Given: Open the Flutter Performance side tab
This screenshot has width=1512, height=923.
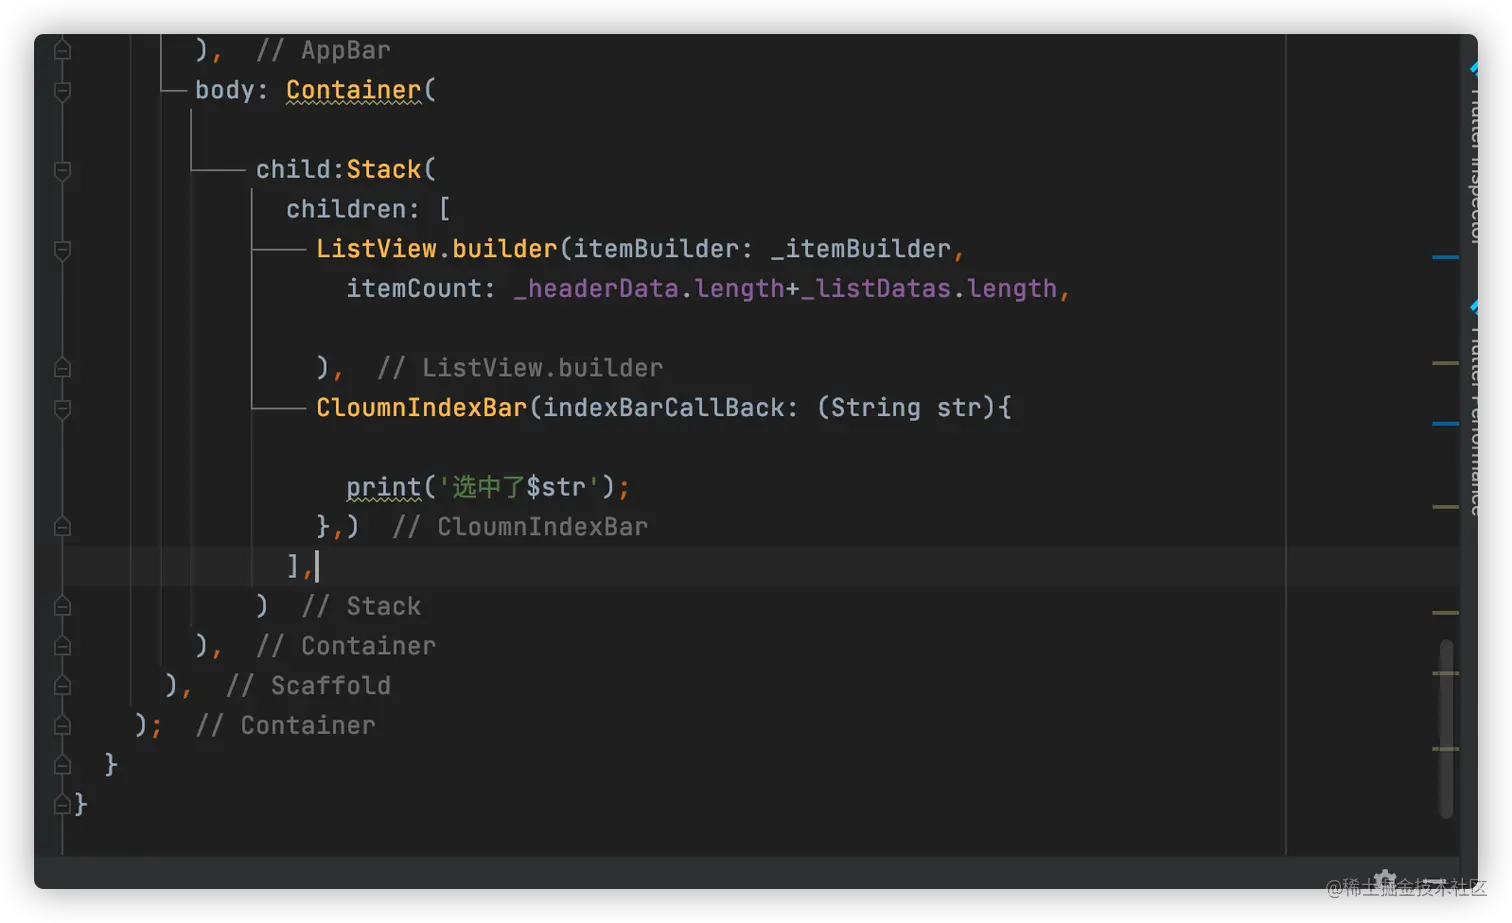Looking at the screenshot, I should (1473, 410).
